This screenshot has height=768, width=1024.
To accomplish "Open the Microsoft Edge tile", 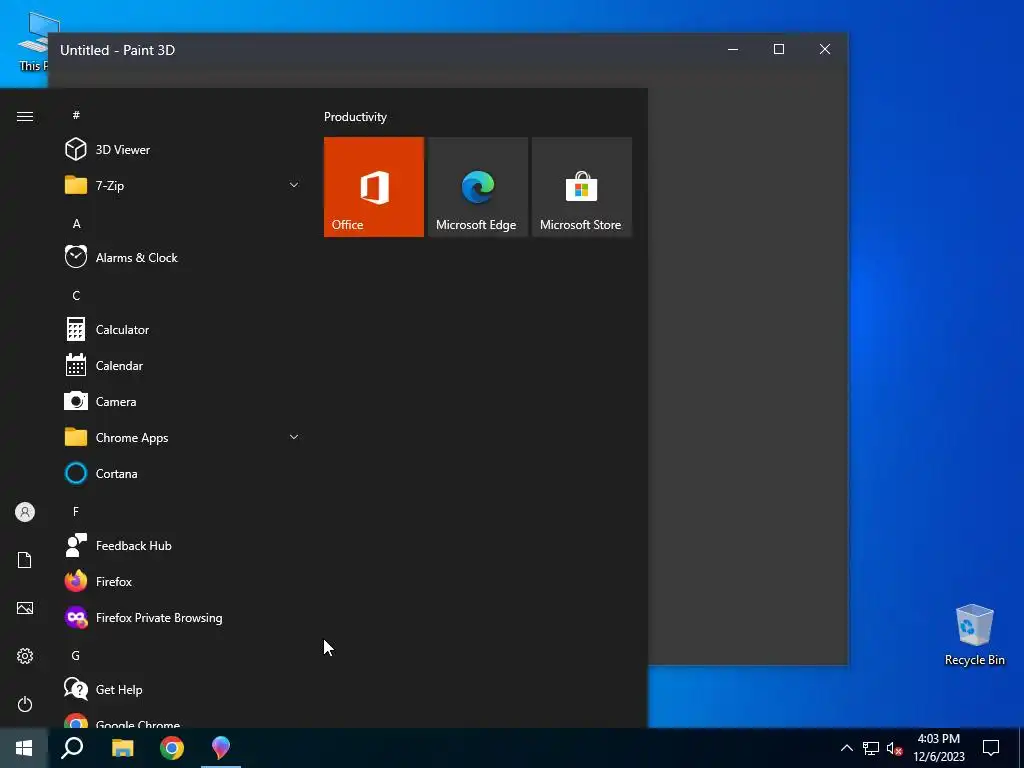I will coord(477,187).
